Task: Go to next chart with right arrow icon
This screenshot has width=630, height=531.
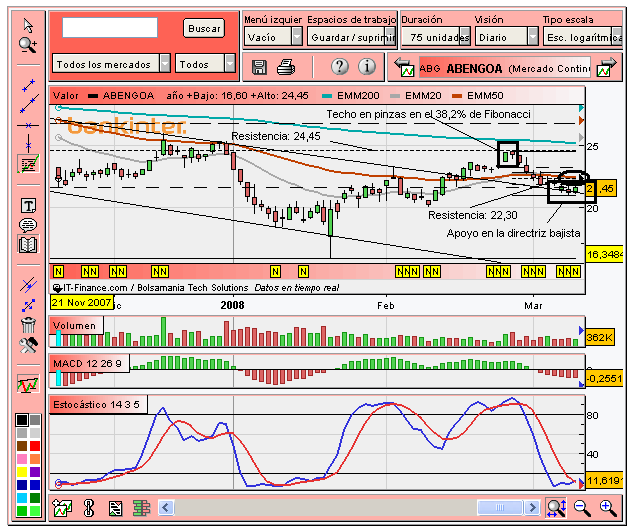Action: pyautogui.click(x=607, y=67)
